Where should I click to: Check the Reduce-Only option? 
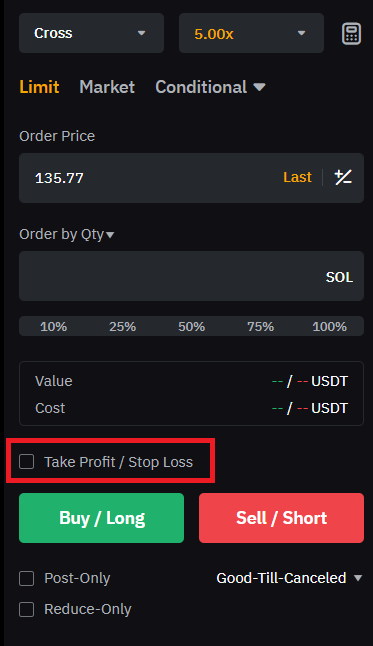coord(27,609)
